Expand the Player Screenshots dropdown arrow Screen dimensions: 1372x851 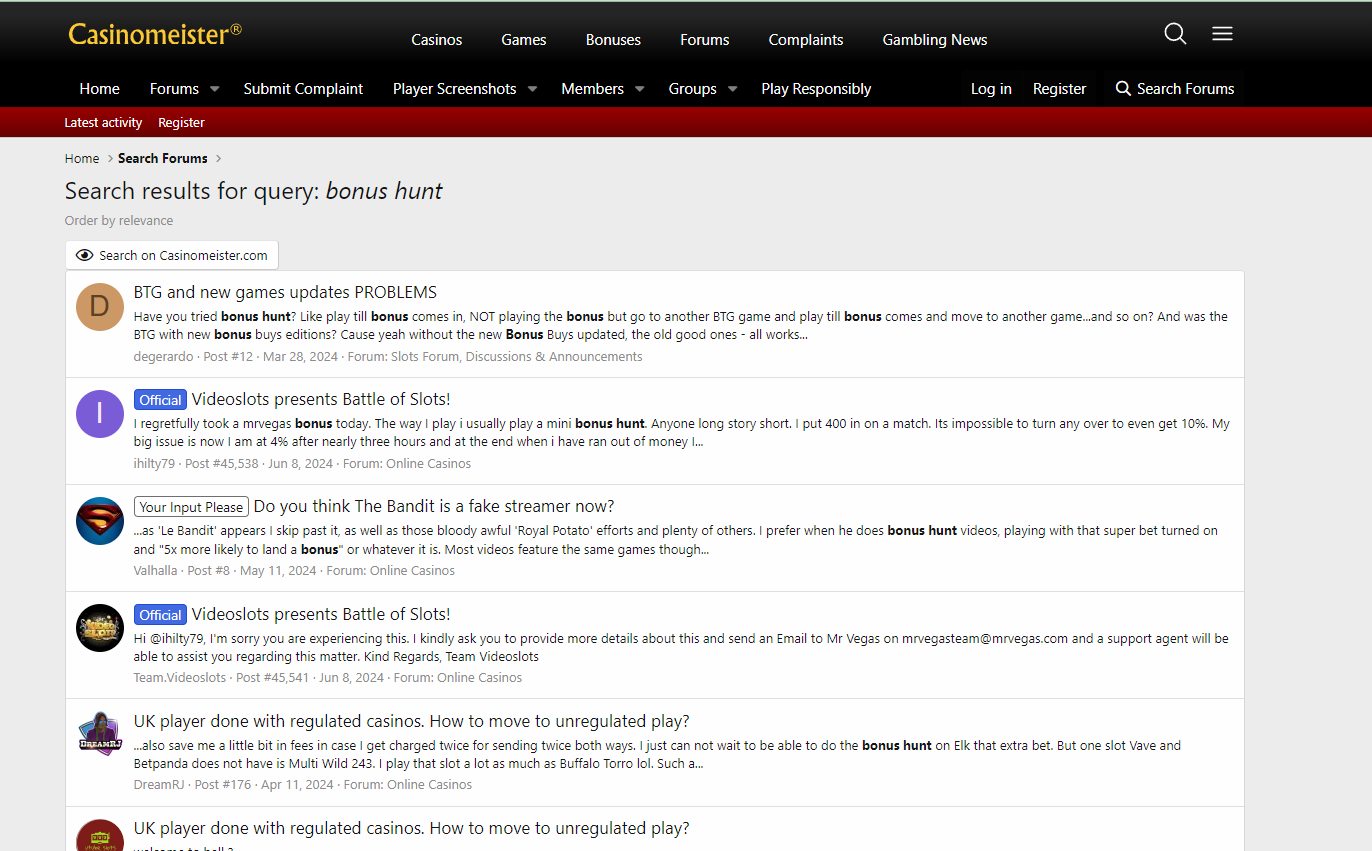[532, 89]
